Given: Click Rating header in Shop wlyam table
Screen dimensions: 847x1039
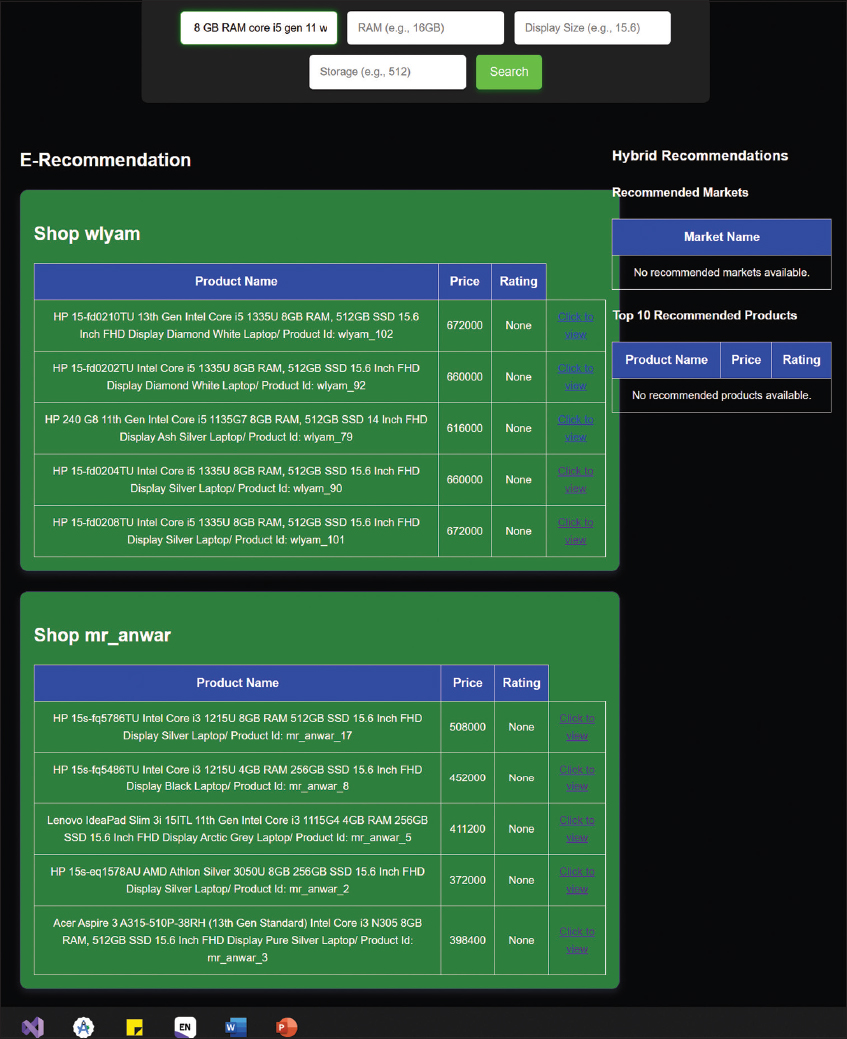Looking at the screenshot, I should pyautogui.click(x=518, y=282).
